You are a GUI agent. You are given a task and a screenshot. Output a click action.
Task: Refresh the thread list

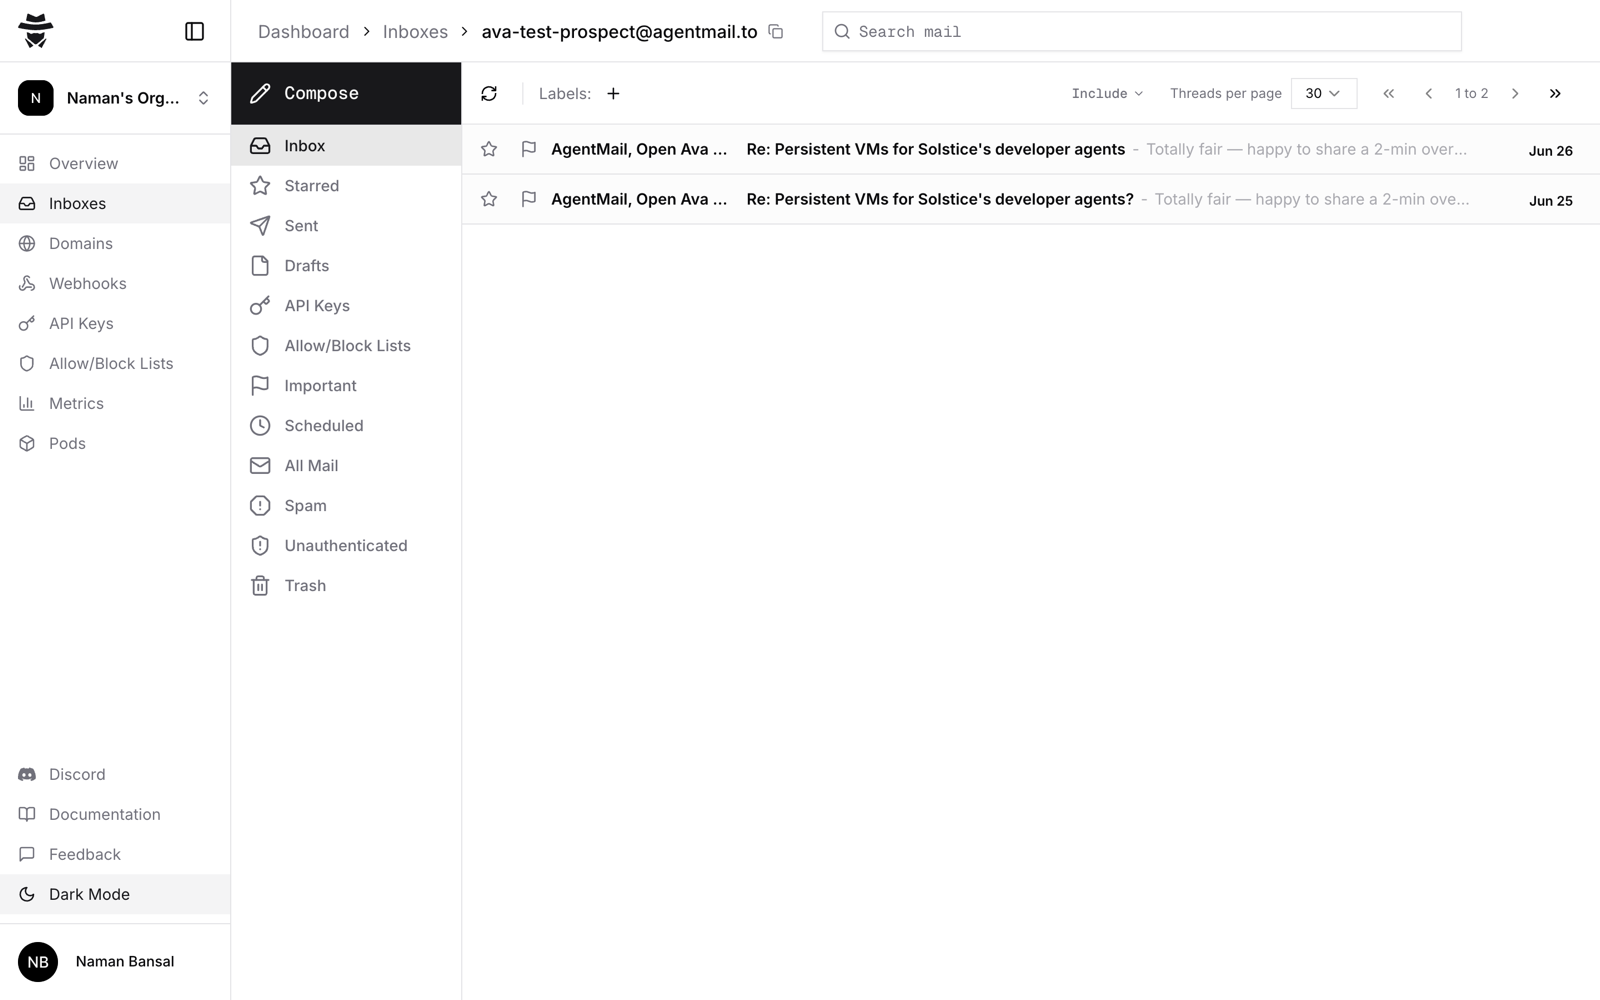(x=489, y=93)
